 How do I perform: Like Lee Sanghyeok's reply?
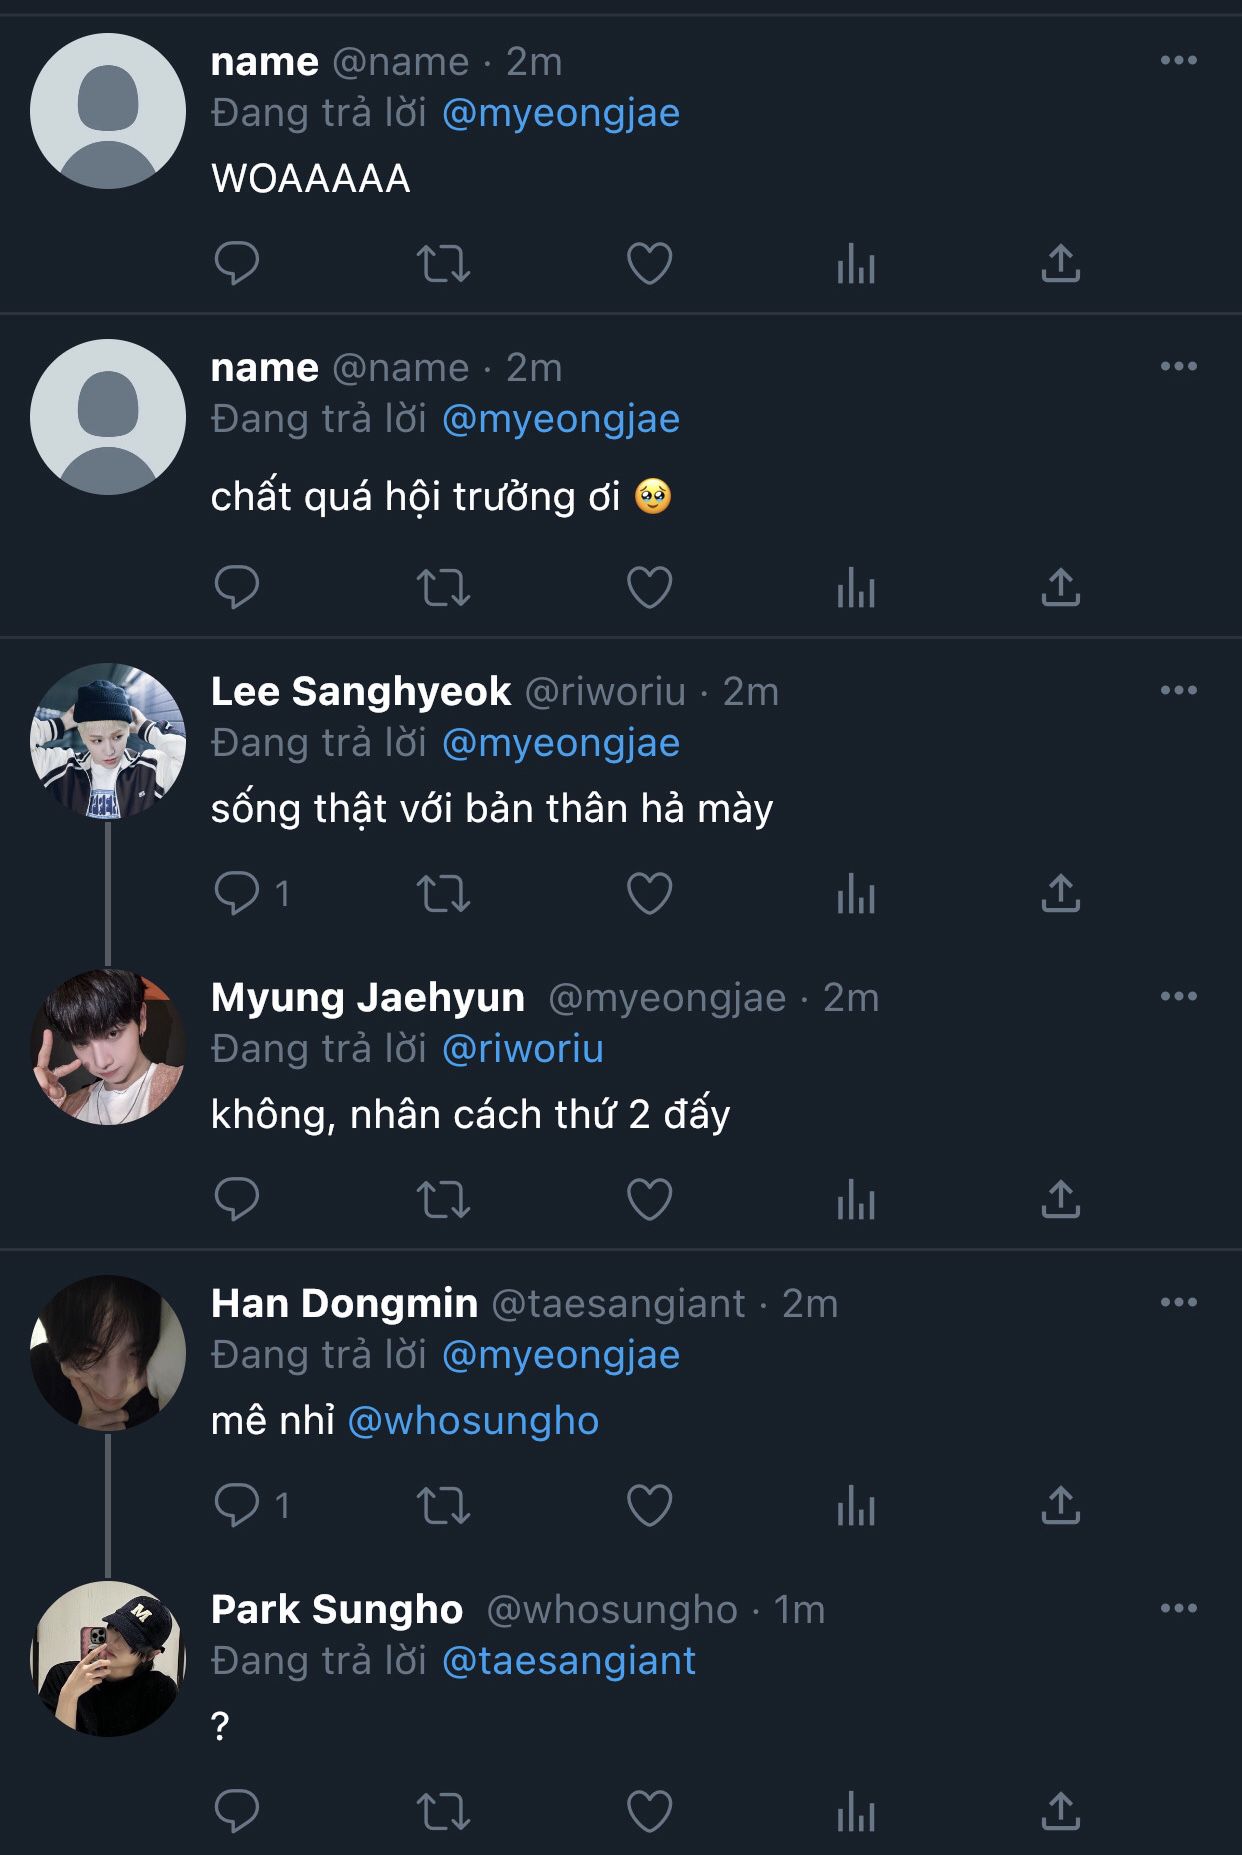(649, 893)
